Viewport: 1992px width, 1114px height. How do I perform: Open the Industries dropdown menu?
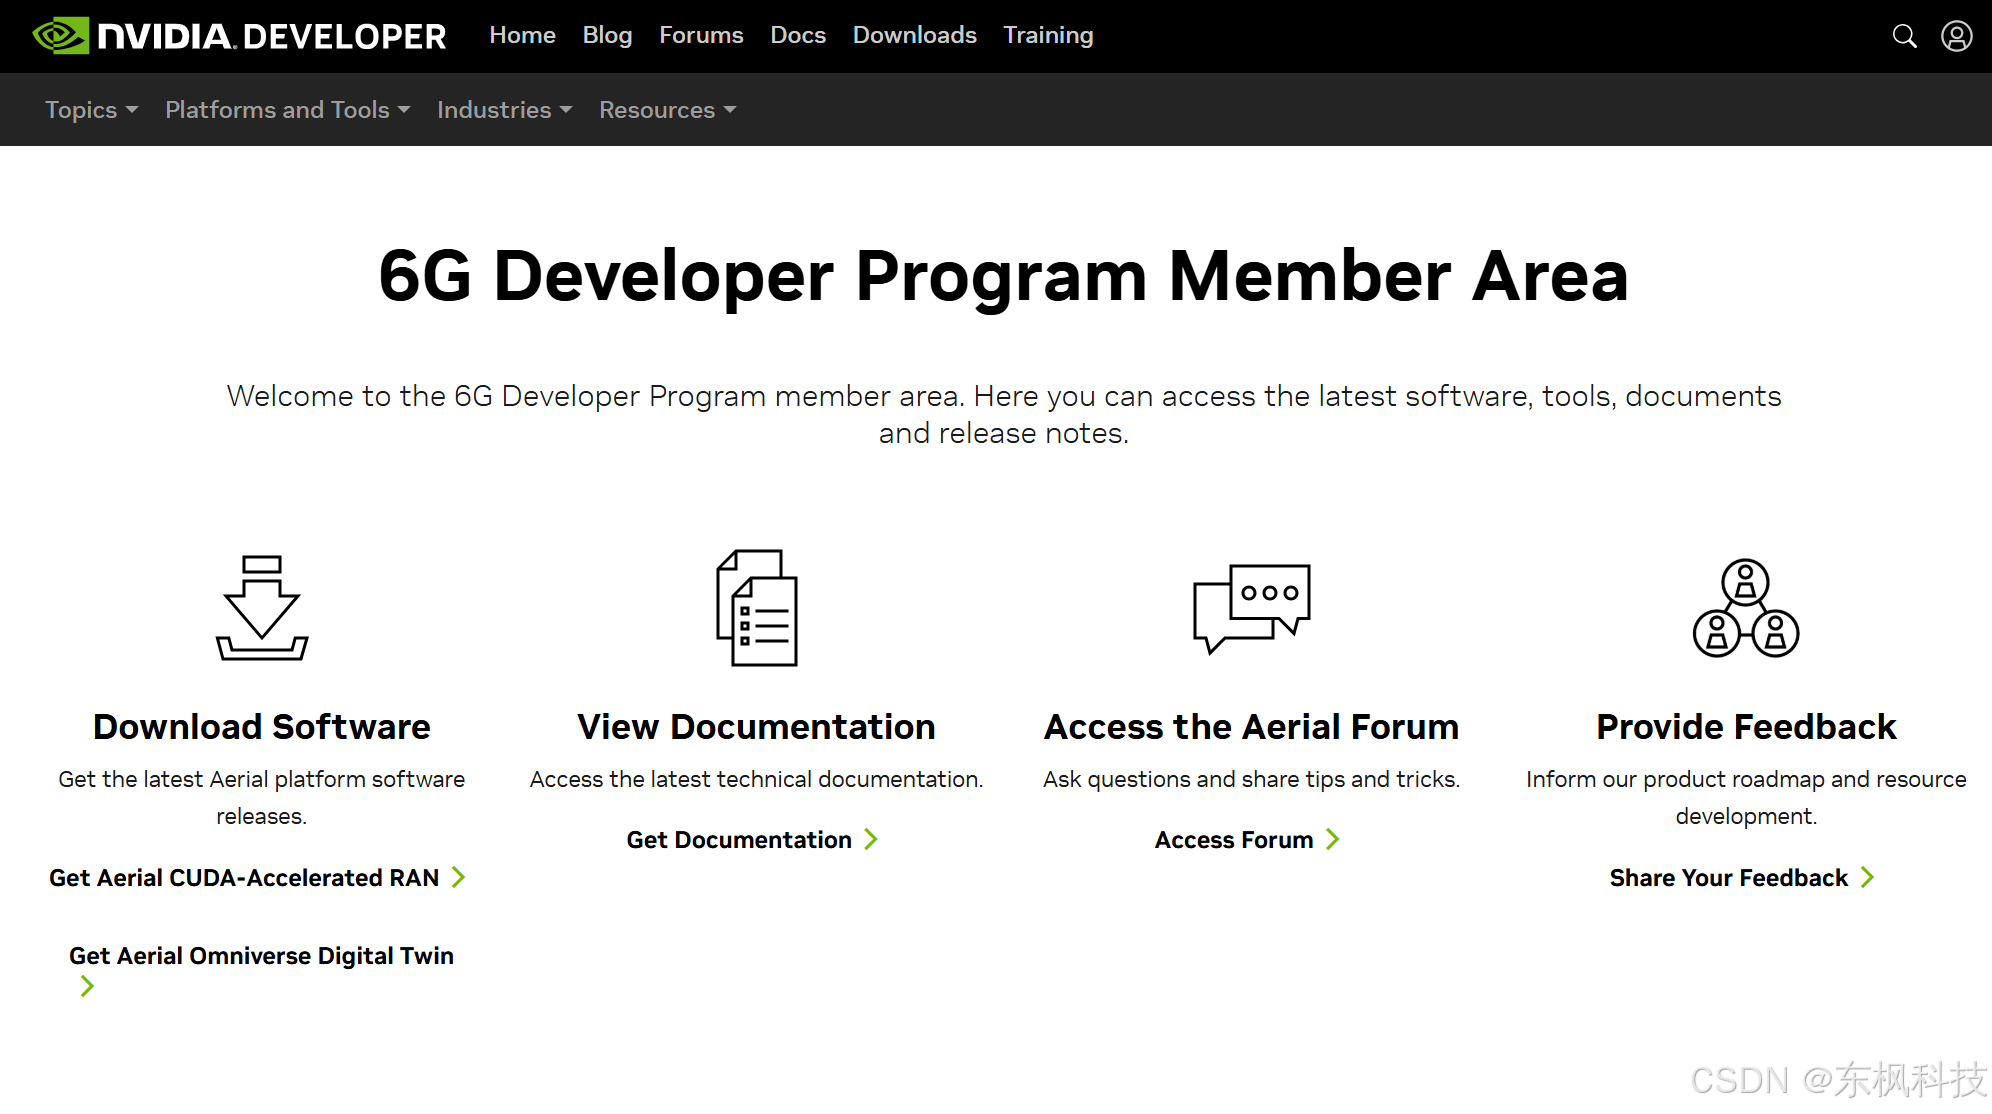click(504, 110)
